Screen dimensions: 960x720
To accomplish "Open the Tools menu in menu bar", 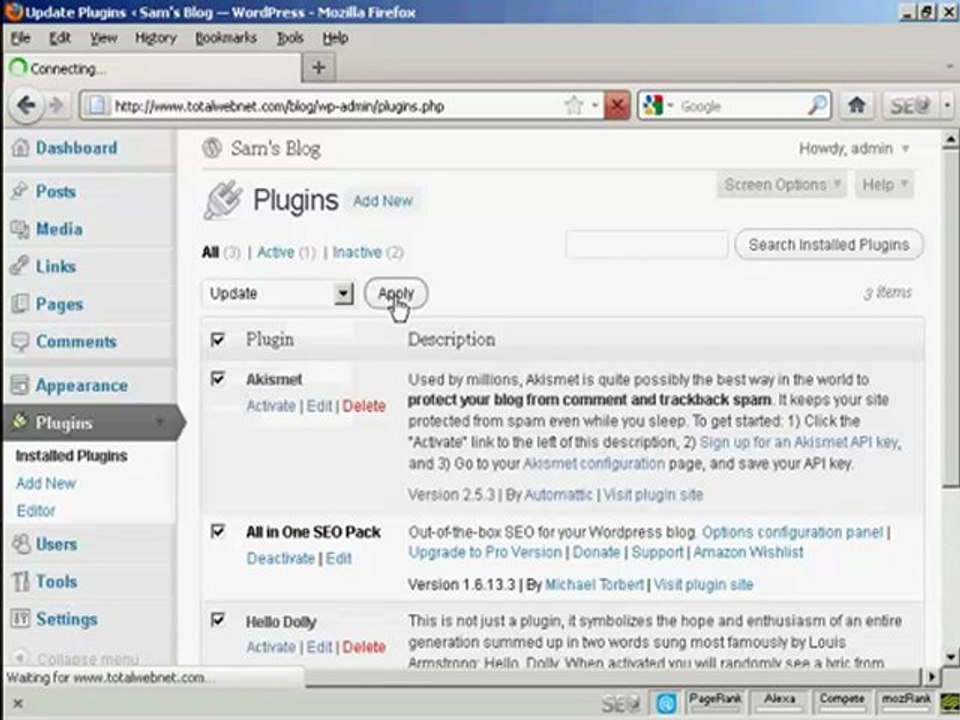I will pos(290,38).
